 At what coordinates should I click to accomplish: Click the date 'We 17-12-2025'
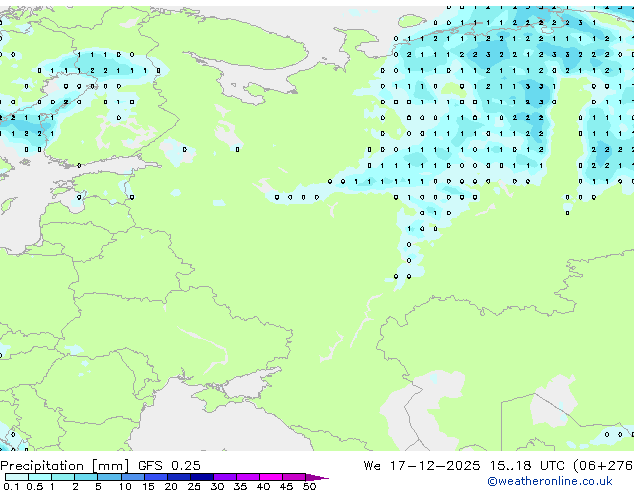coord(422,466)
